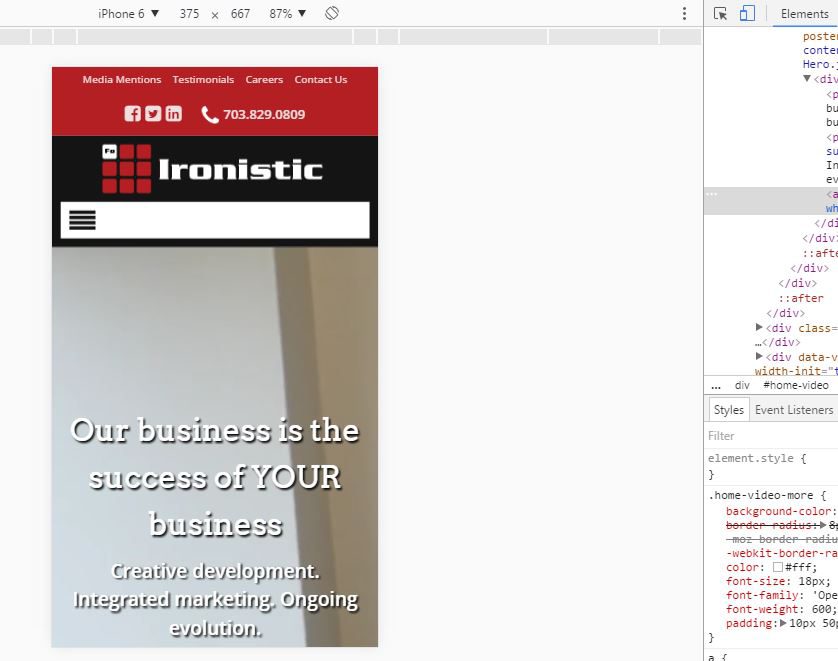The height and width of the screenshot is (661, 838).
Task: Toggle the device toolbar icon
Action: 747,14
